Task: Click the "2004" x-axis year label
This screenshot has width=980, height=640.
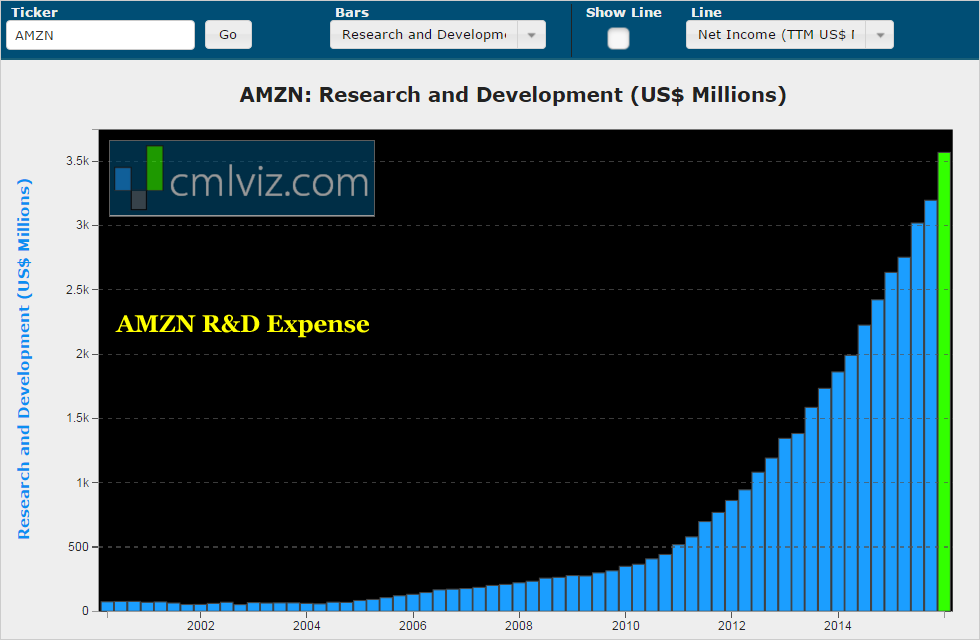Action: click(x=307, y=626)
